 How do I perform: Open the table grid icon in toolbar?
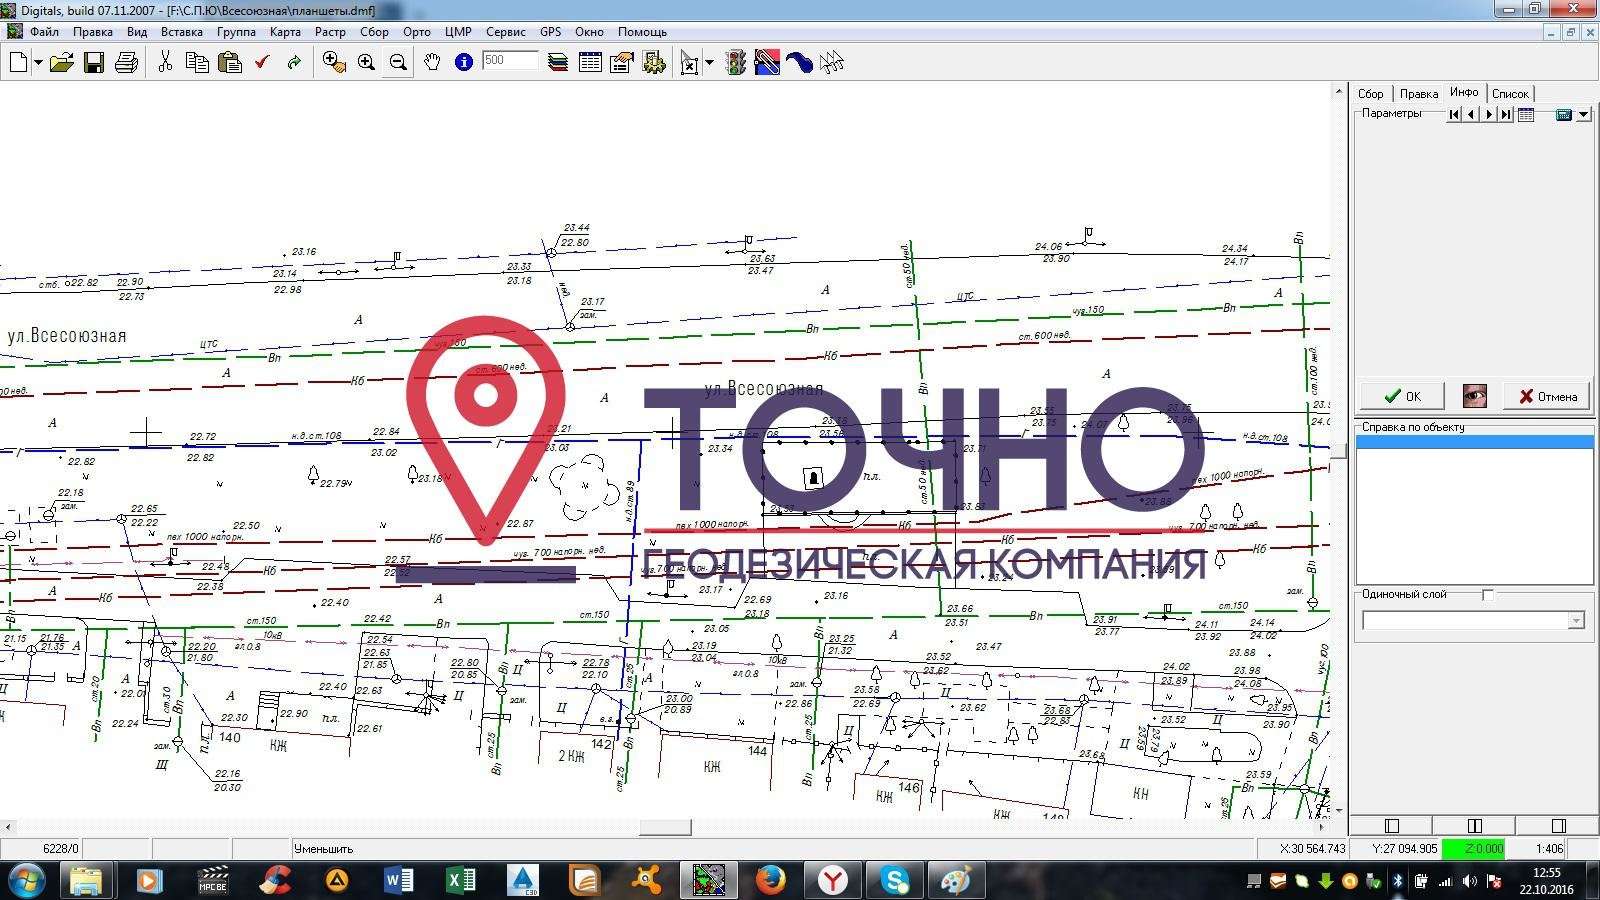[590, 62]
